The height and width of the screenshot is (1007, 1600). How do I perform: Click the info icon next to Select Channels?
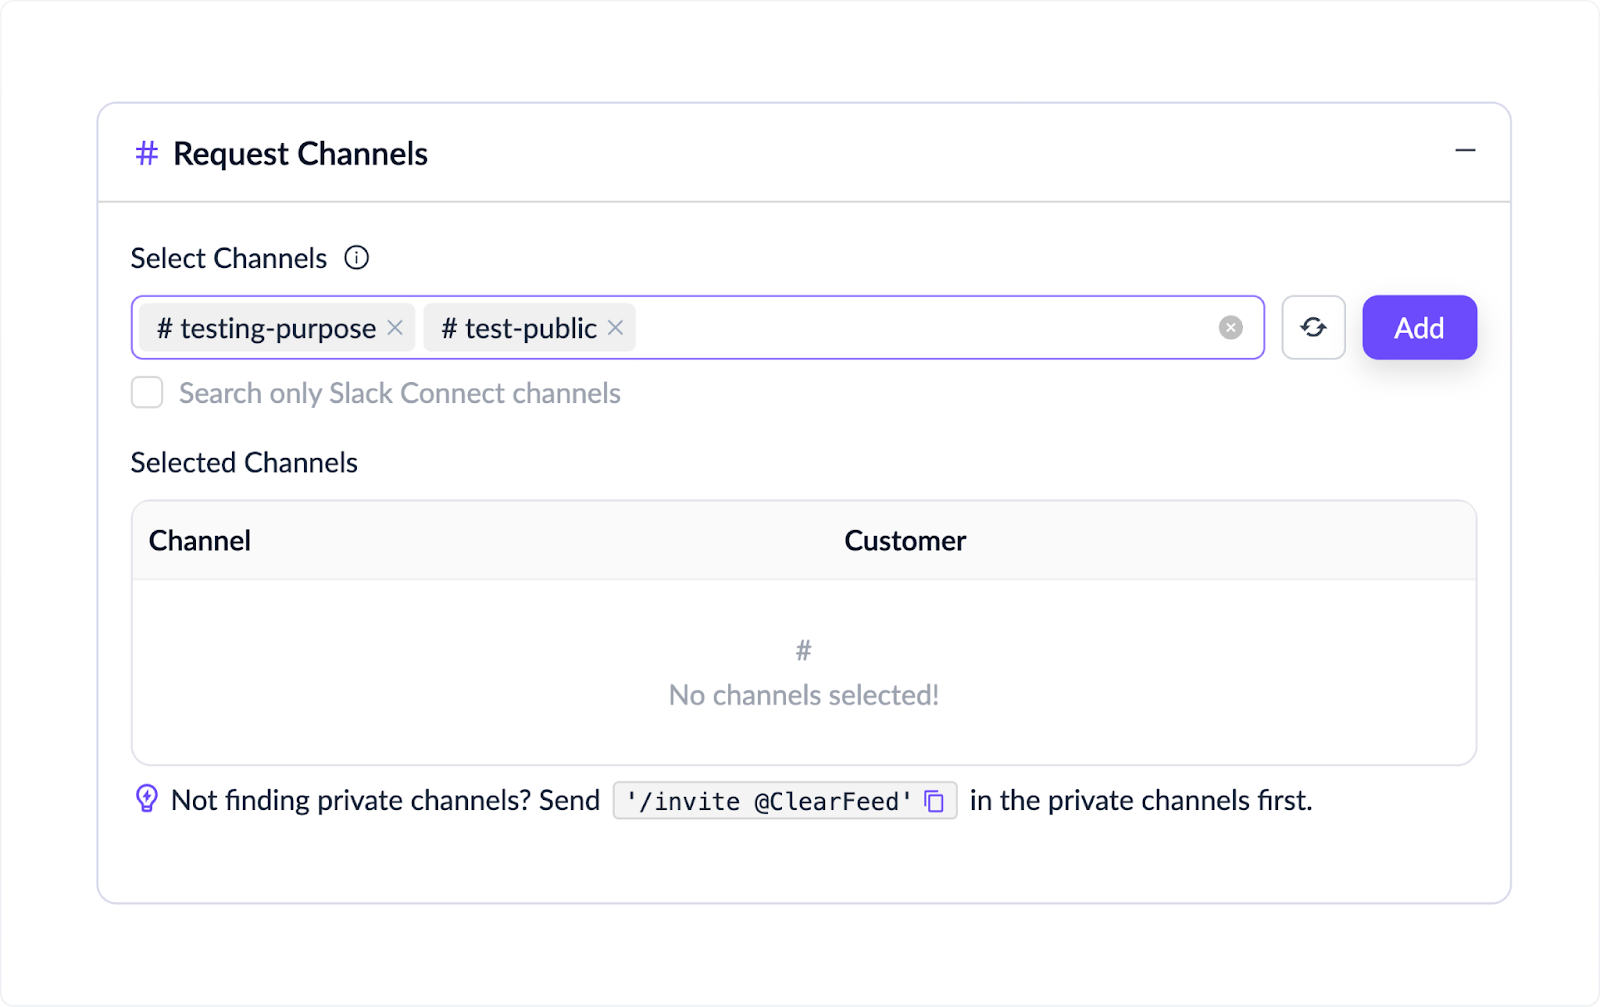[x=357, y=258]
